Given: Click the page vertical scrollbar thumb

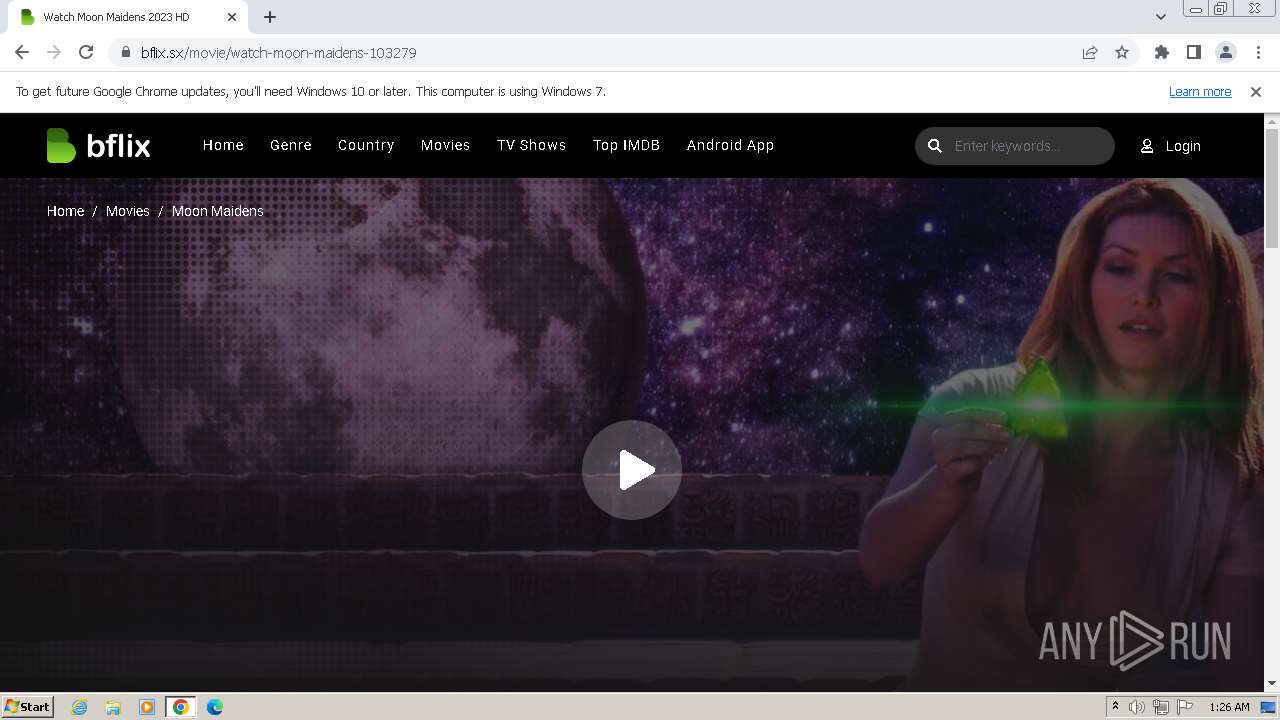Looking at the screenshot, I should point(1272,188).
